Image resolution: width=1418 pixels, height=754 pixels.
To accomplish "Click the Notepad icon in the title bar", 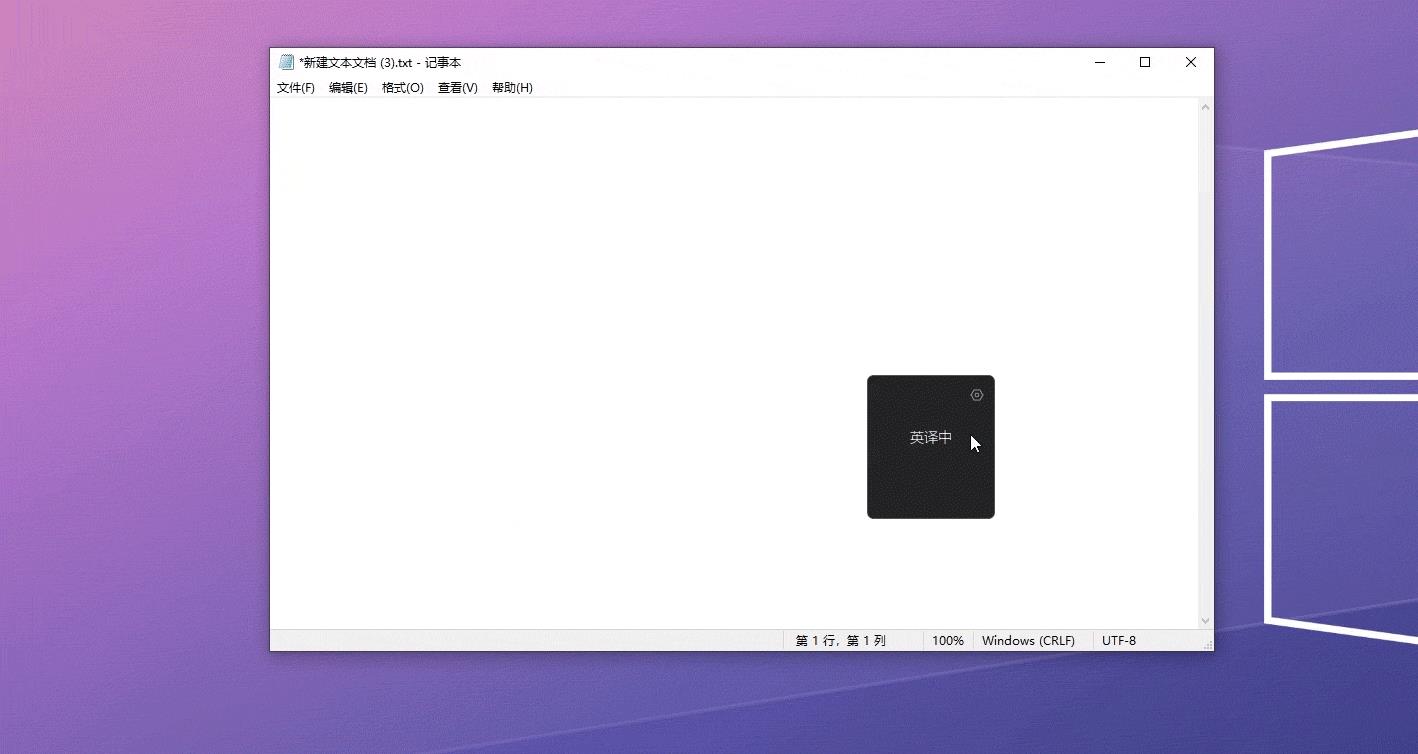I will pyautogui.click(x=286, y=62).
